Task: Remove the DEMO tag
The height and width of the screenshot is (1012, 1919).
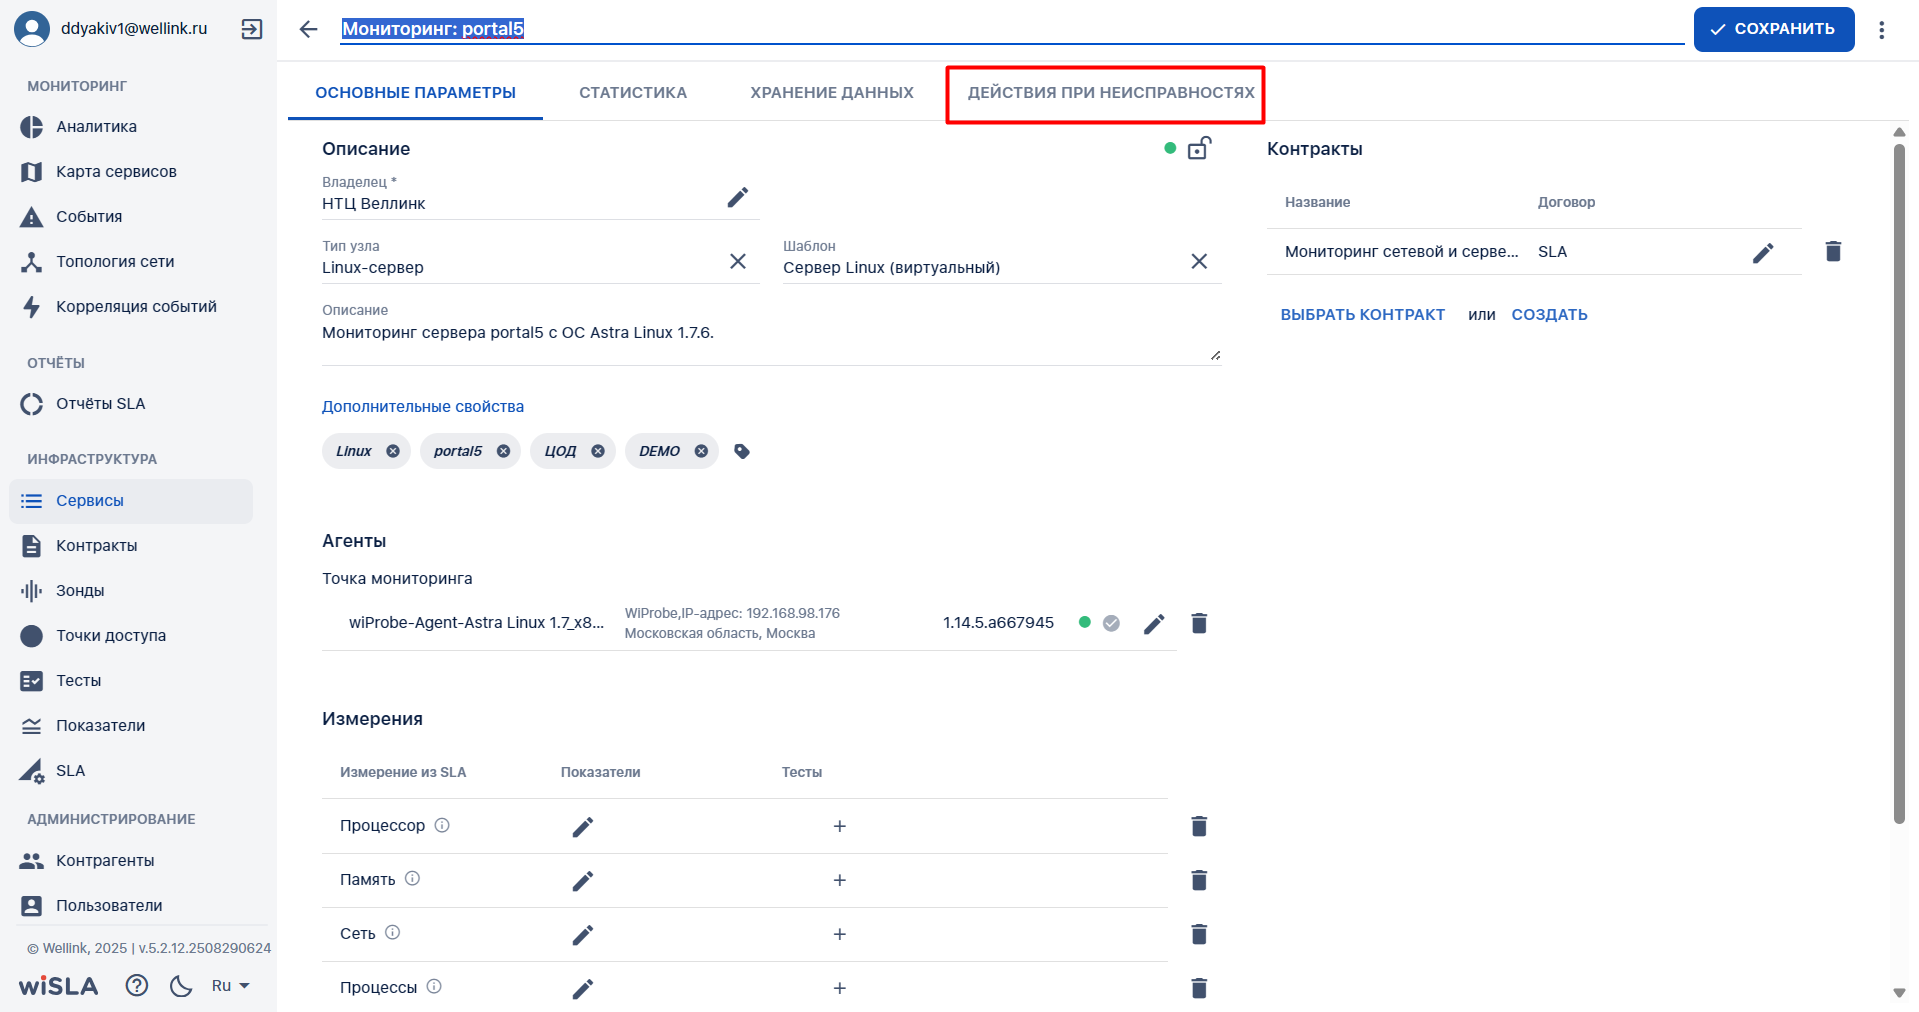Action: [701, 451]
